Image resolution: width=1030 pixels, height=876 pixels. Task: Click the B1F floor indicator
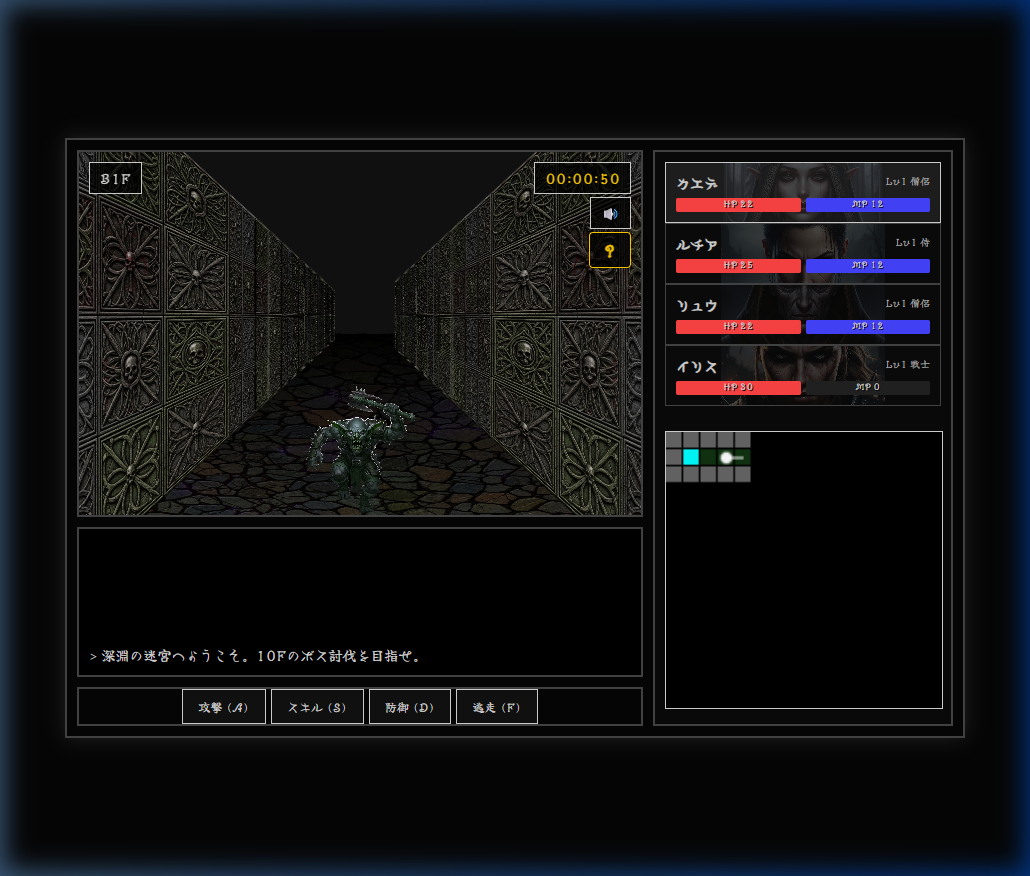(x=116, y=179)
